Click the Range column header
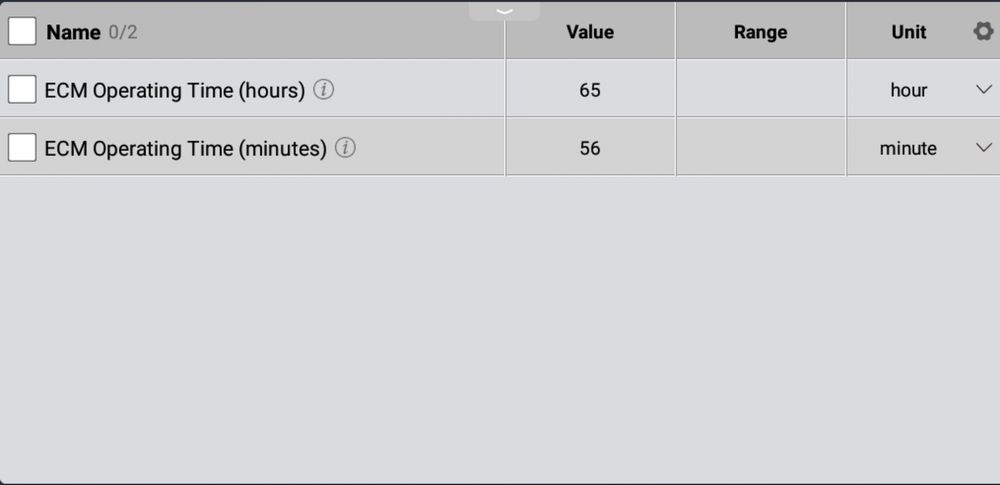Screen dimensions: 1000x485 [760, 32]
